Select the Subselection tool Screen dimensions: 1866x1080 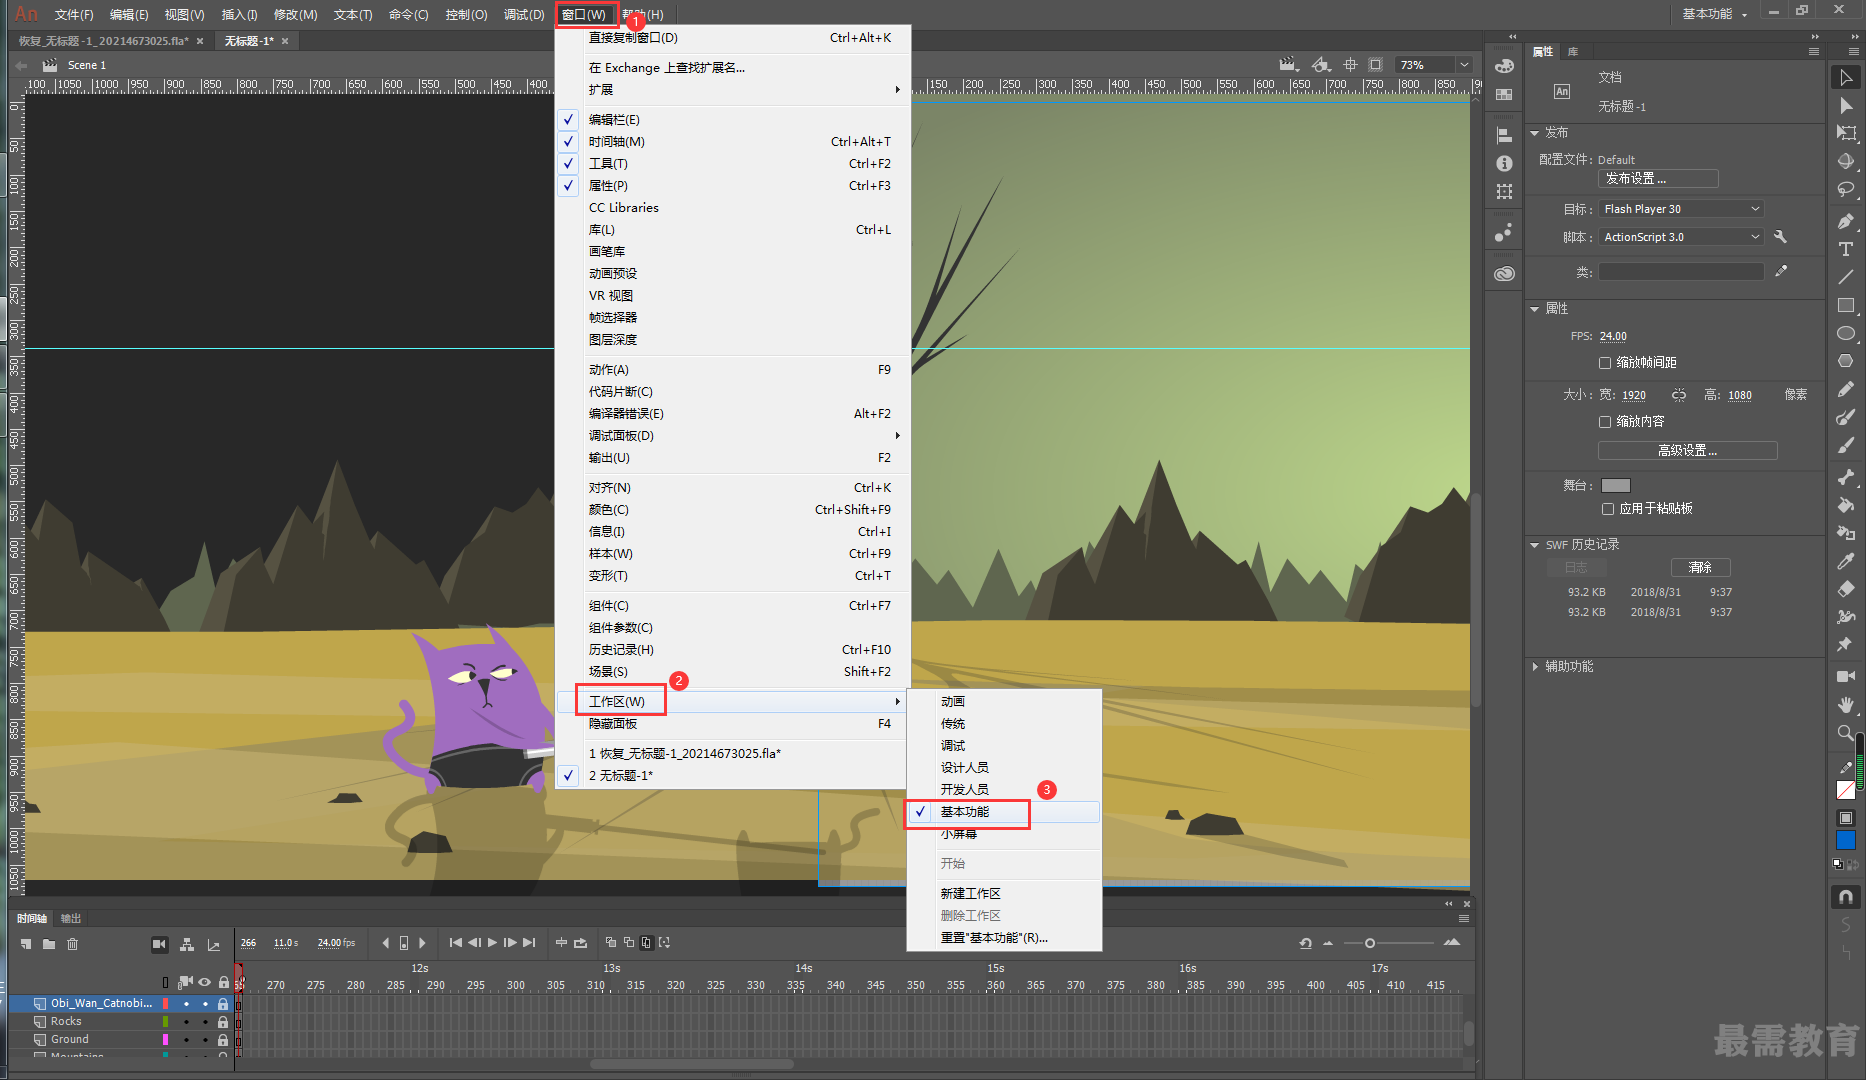pyautogui.click(x=1846, y=105)
